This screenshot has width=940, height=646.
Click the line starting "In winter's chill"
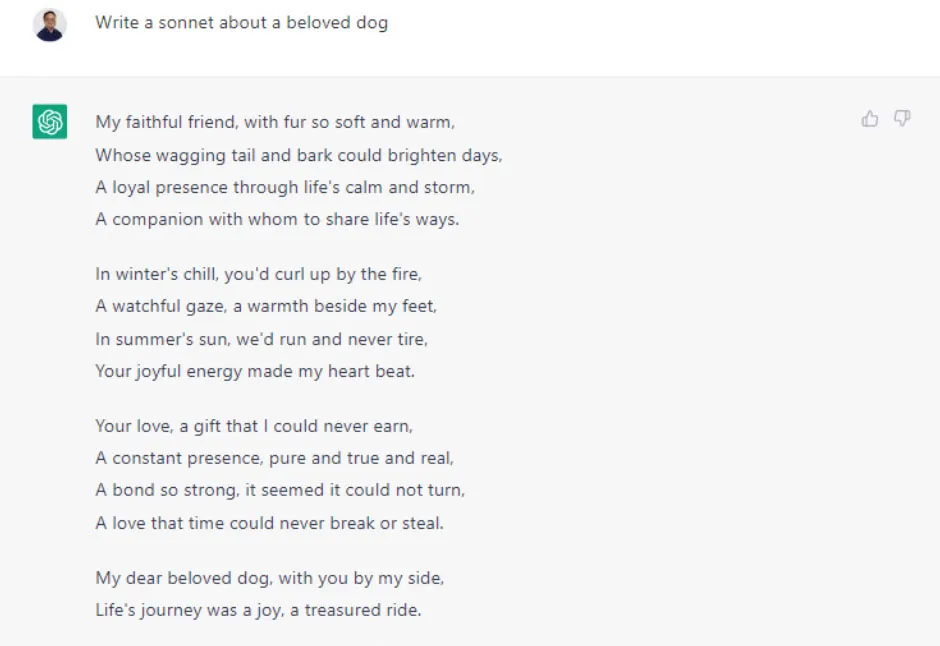click(x=258, y=274)
